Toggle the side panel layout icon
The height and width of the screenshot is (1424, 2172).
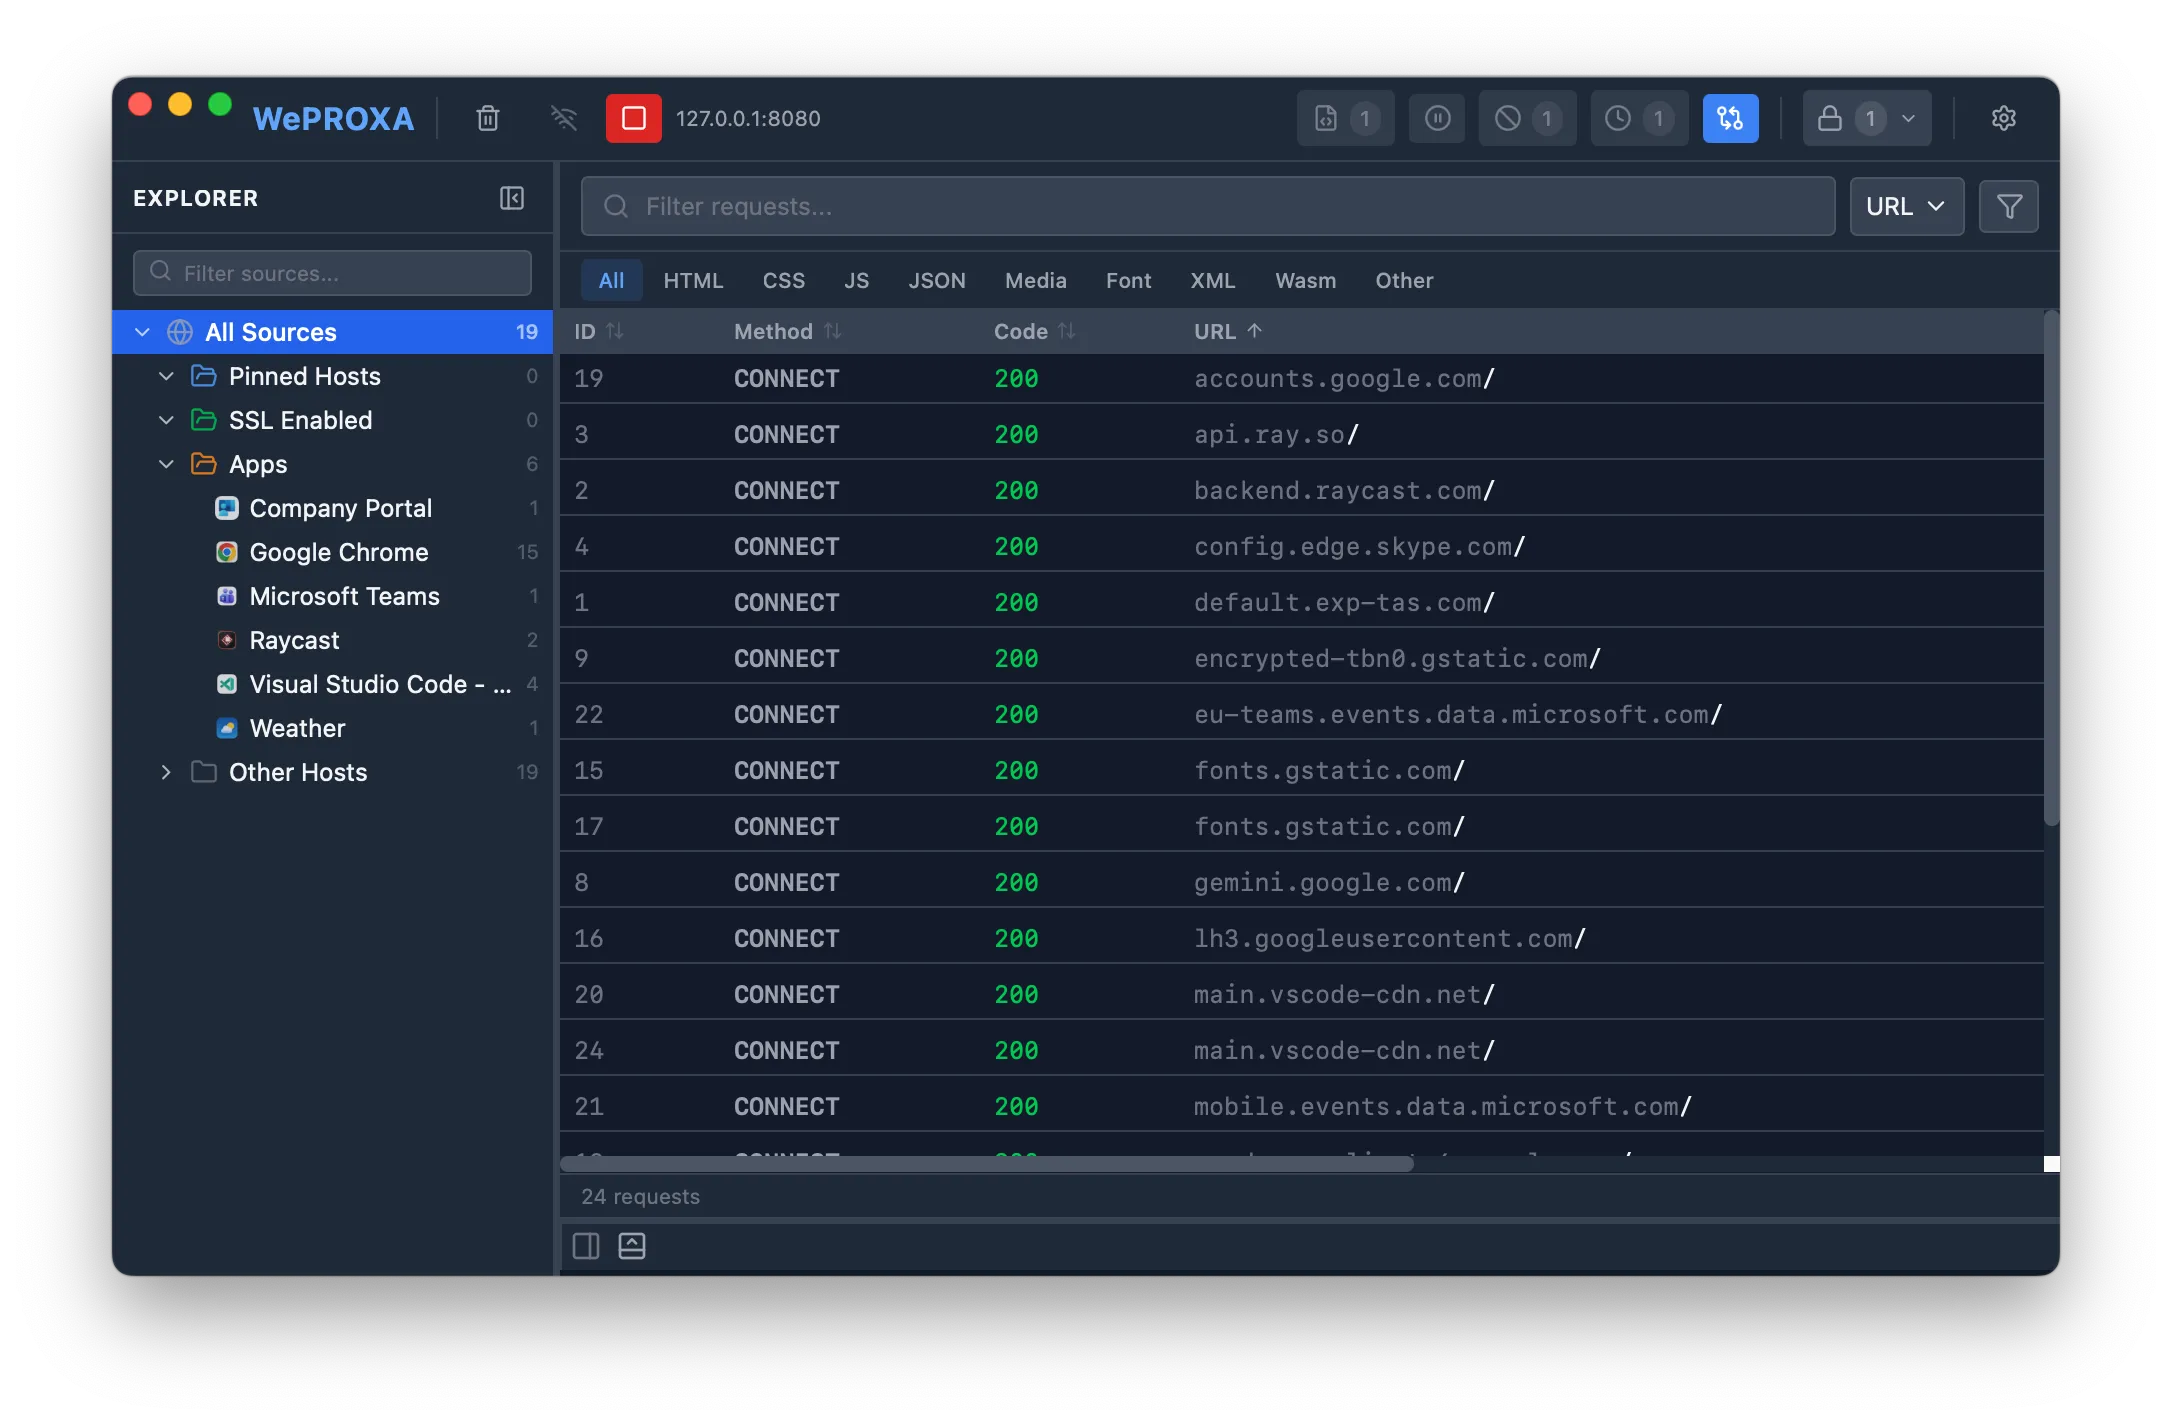tap(586, 1246)
